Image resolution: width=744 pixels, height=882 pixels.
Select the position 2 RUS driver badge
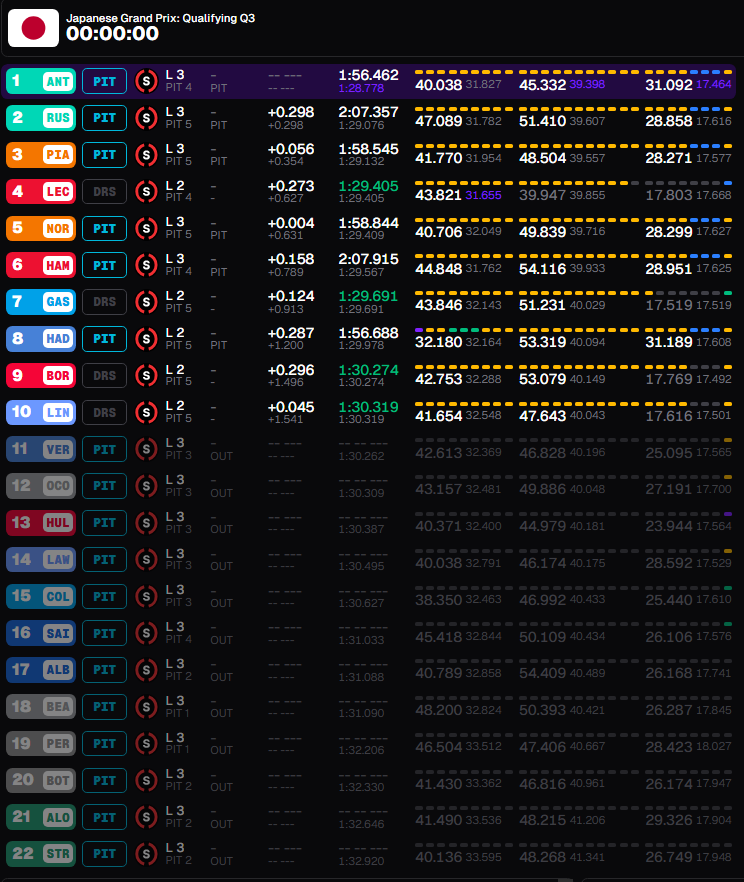click(x=41, y=118)
